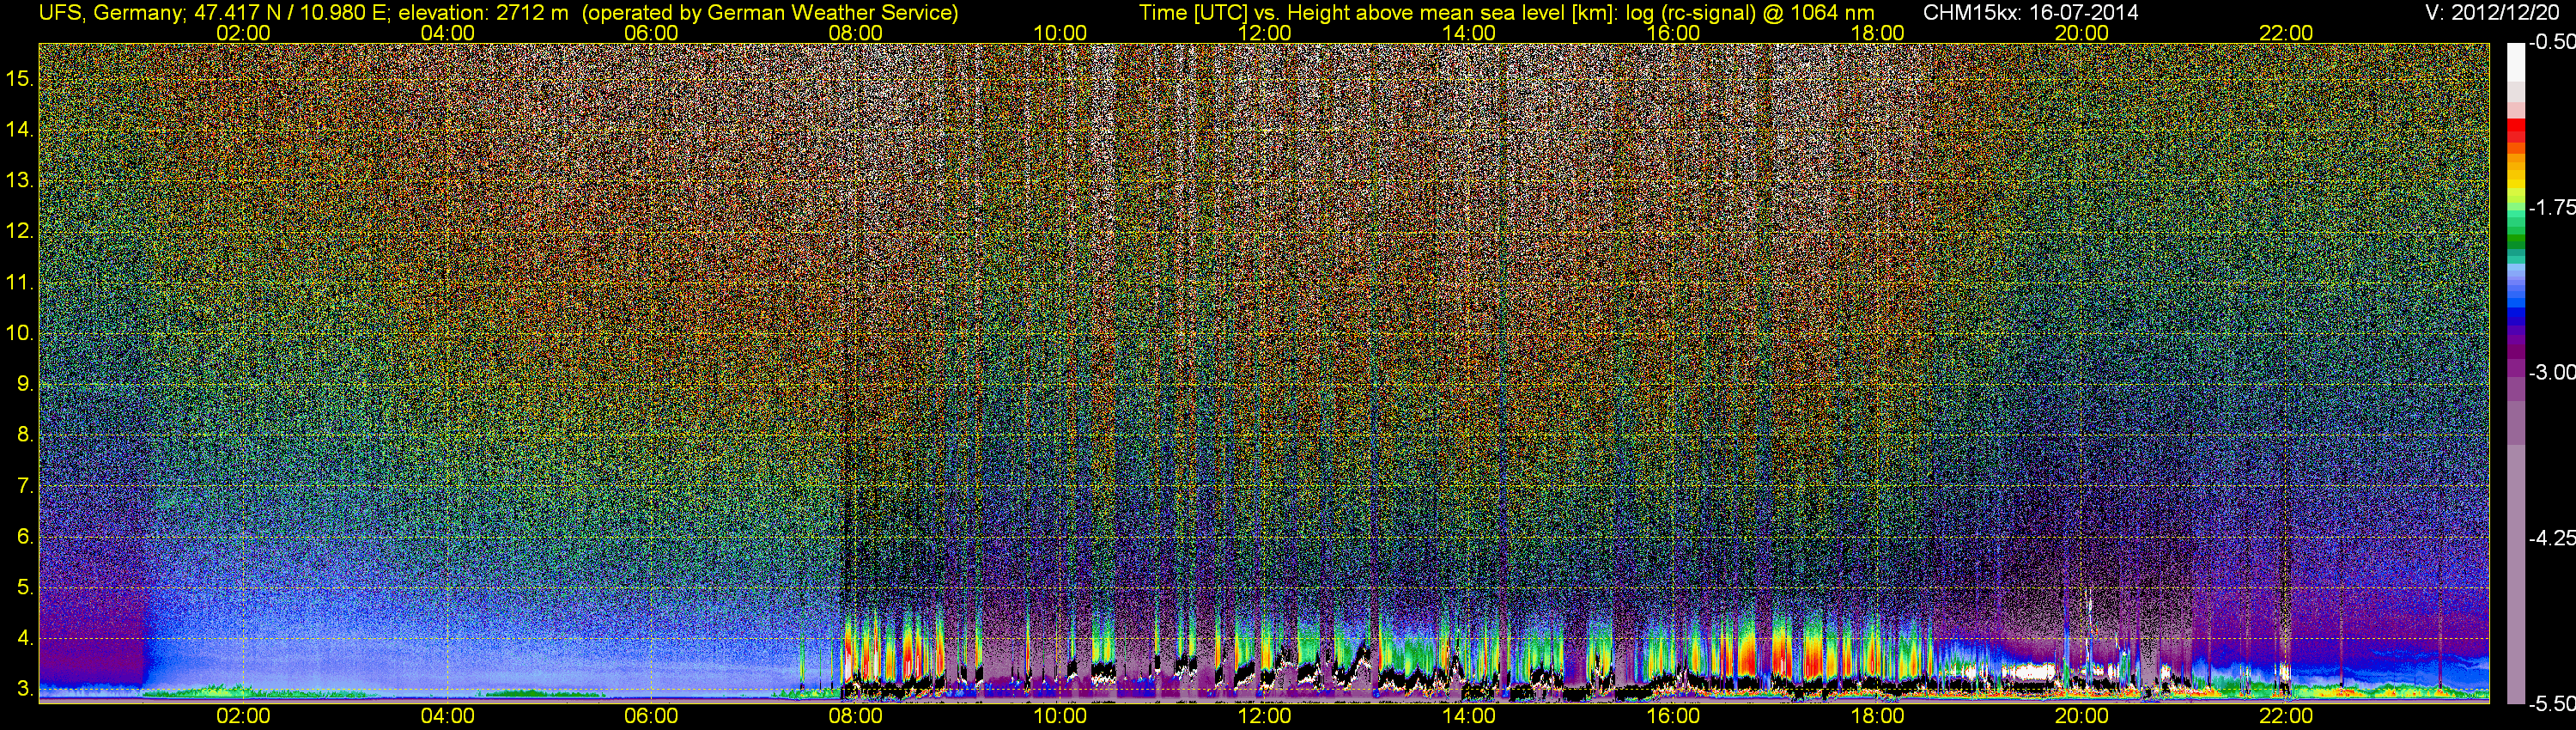Click the -5.50 value on the color scale
The height and width of the screenshot is (730, 2576).
tap(2551, 703)
